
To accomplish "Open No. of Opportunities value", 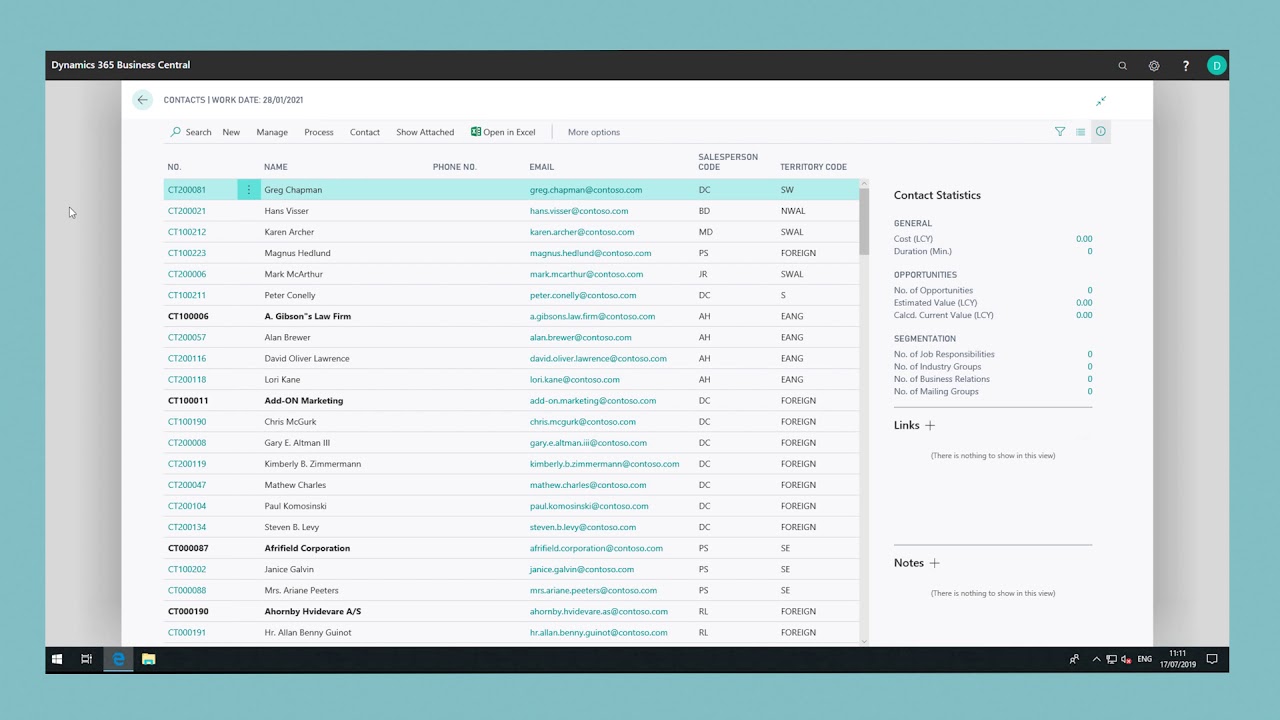I will [1090, 290].
